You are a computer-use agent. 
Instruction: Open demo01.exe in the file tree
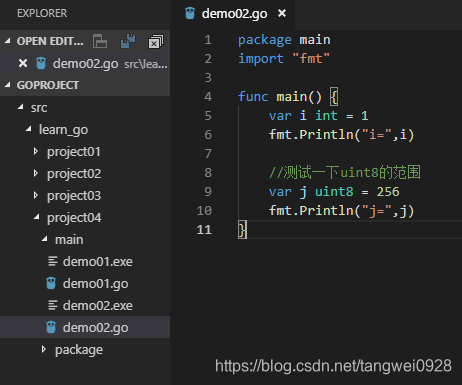click(85, 261)
